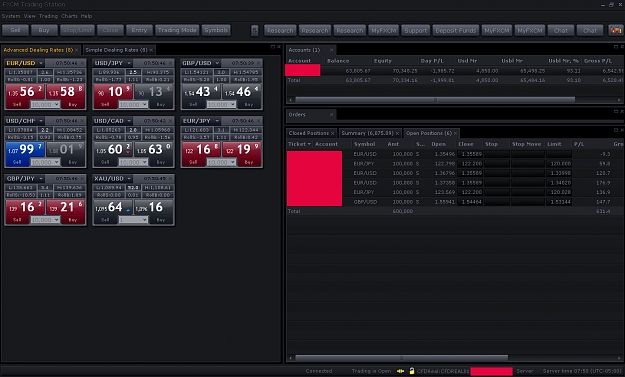The image size is (625, 377).
Task: Click the Accounts panel horizontal scrollbar
Action: coord(435,100)
